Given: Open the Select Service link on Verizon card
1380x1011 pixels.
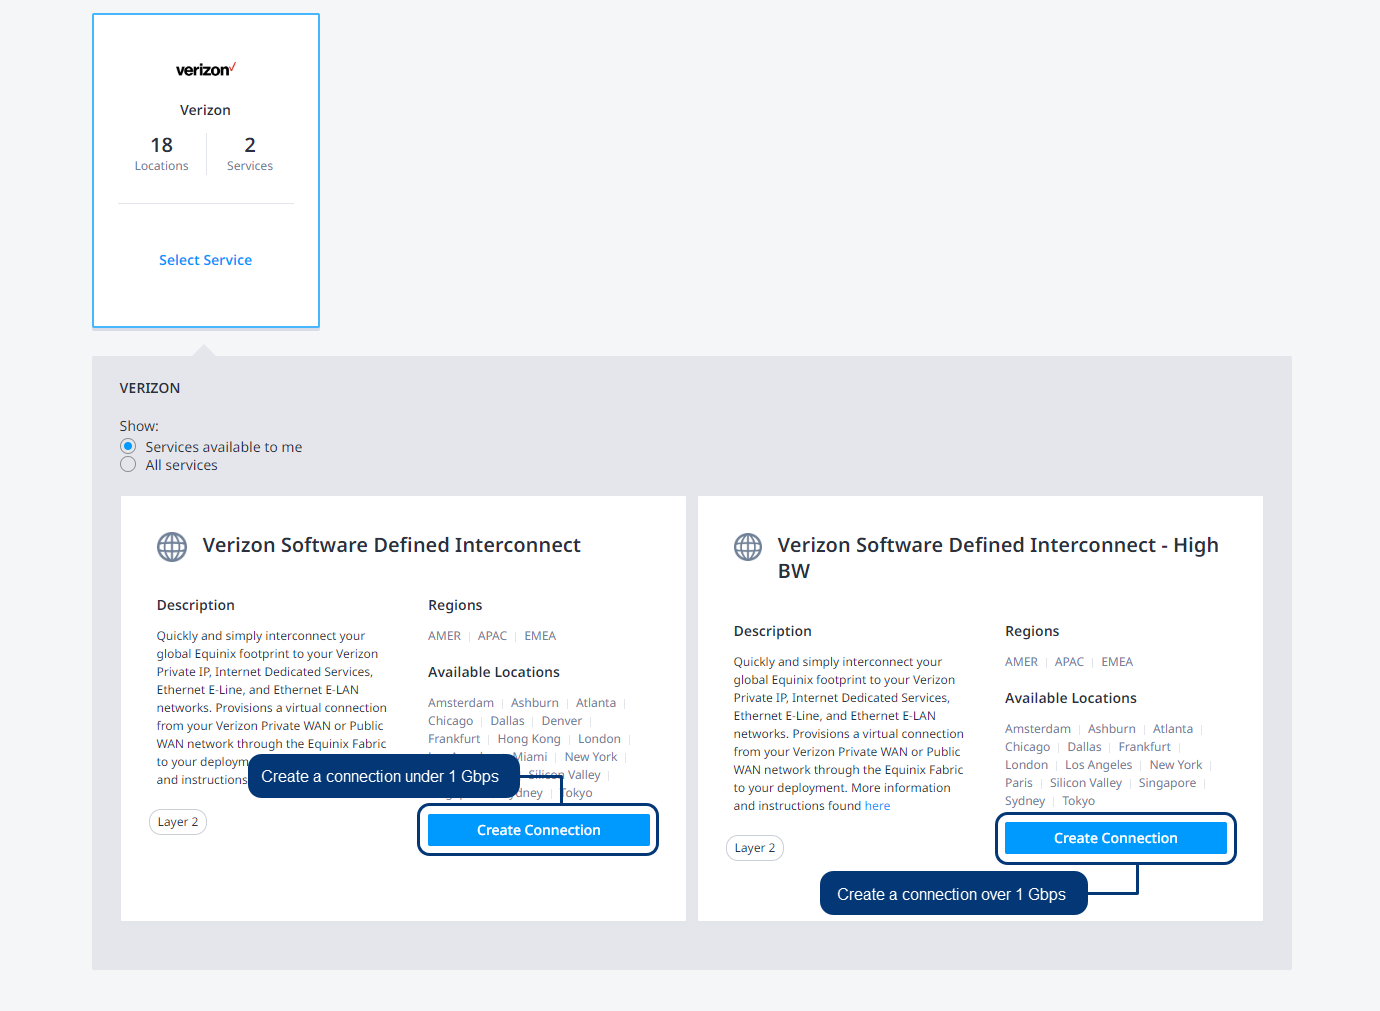Looking at the screenshot, I should point(206,260).
